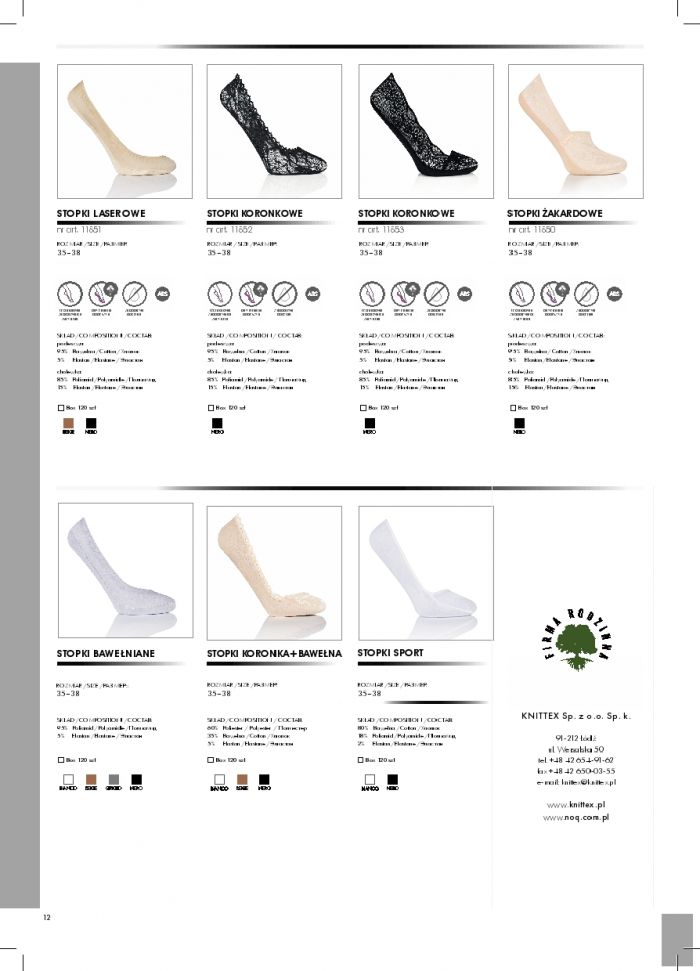The image size is (700, 971).
Task: Click the first foot icon under Stopki Laserowe
Action: pos(69,294)
